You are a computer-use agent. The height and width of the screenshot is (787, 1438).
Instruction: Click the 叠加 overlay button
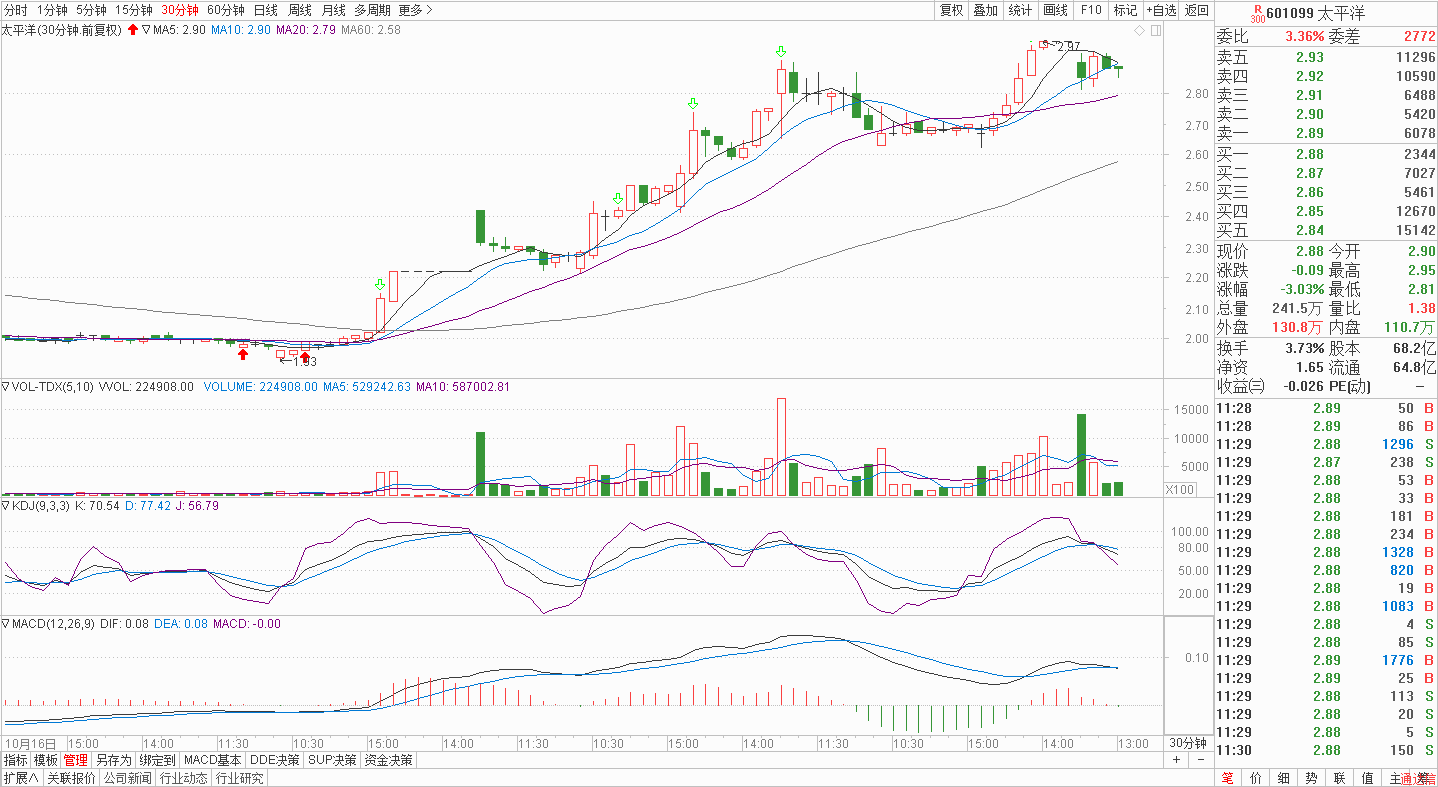[x=986, y=10]
